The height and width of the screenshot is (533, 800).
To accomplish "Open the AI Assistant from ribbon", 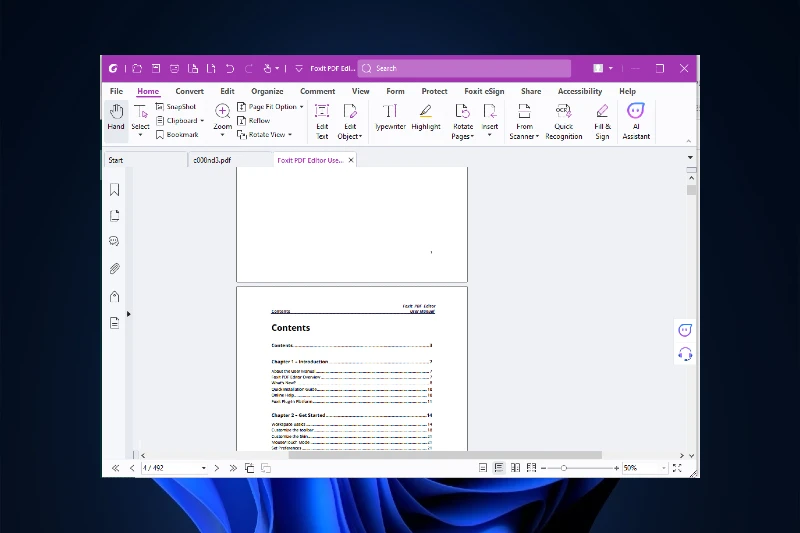I will [x=636, y=121].
